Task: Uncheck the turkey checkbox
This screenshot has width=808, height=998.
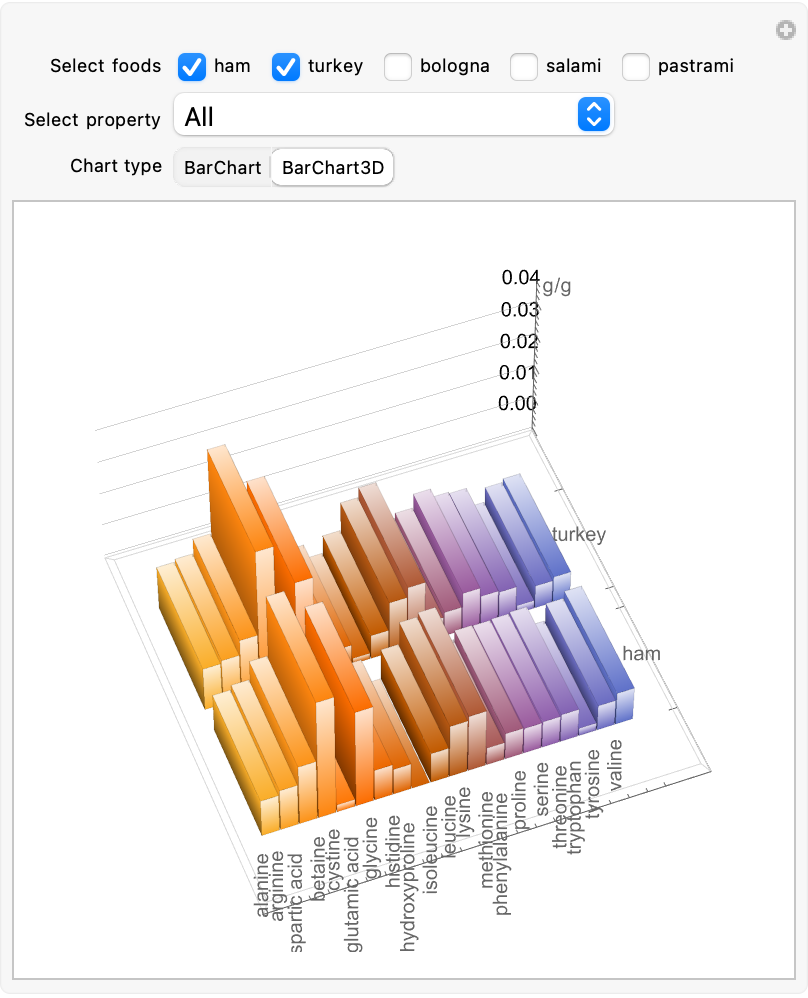Action: coord(286,67)
